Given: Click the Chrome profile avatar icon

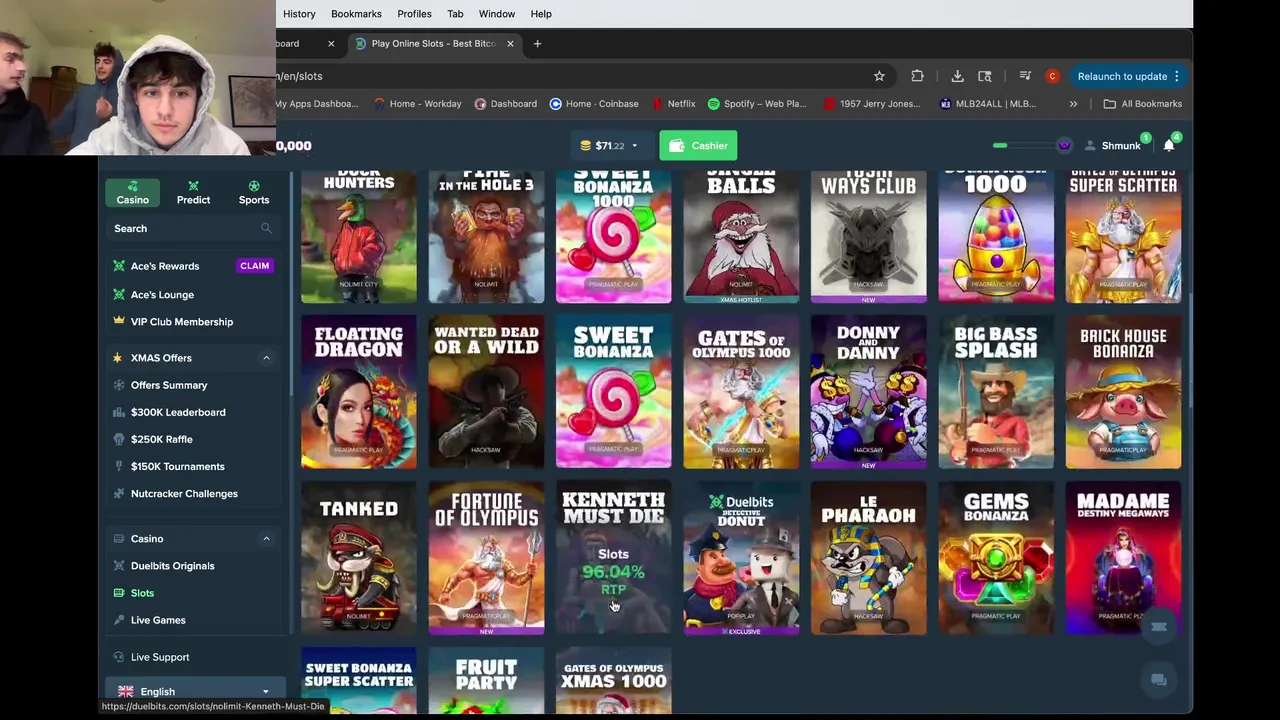Looking at the screenshot, I should [x=1052, y=76].
